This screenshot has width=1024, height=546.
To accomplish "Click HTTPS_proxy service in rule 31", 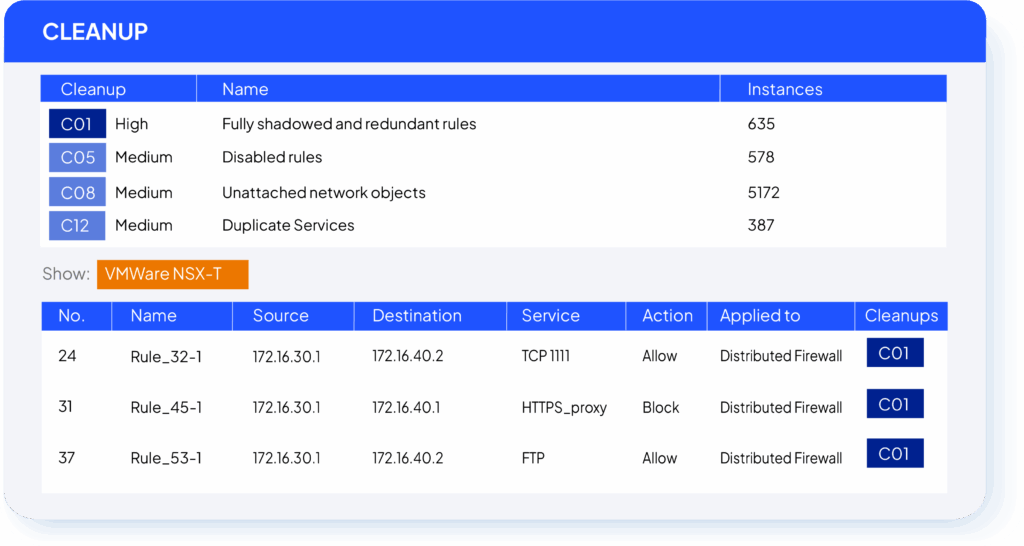I will click(x=564, y=408).
